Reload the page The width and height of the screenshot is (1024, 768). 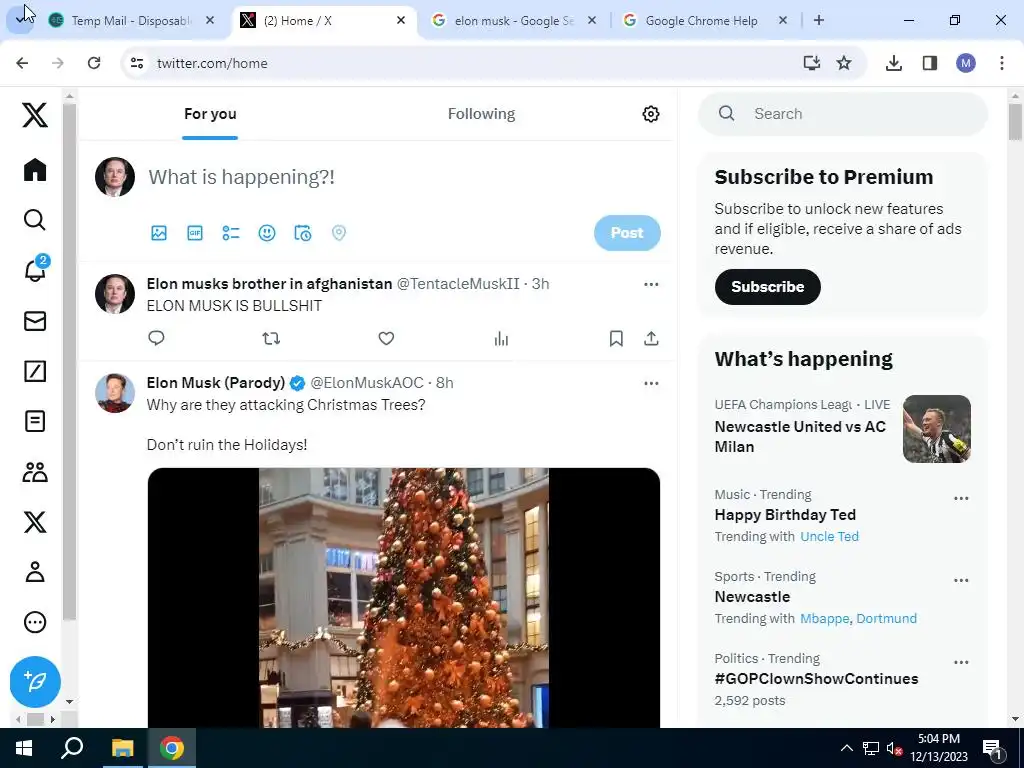tap(93, 63)
